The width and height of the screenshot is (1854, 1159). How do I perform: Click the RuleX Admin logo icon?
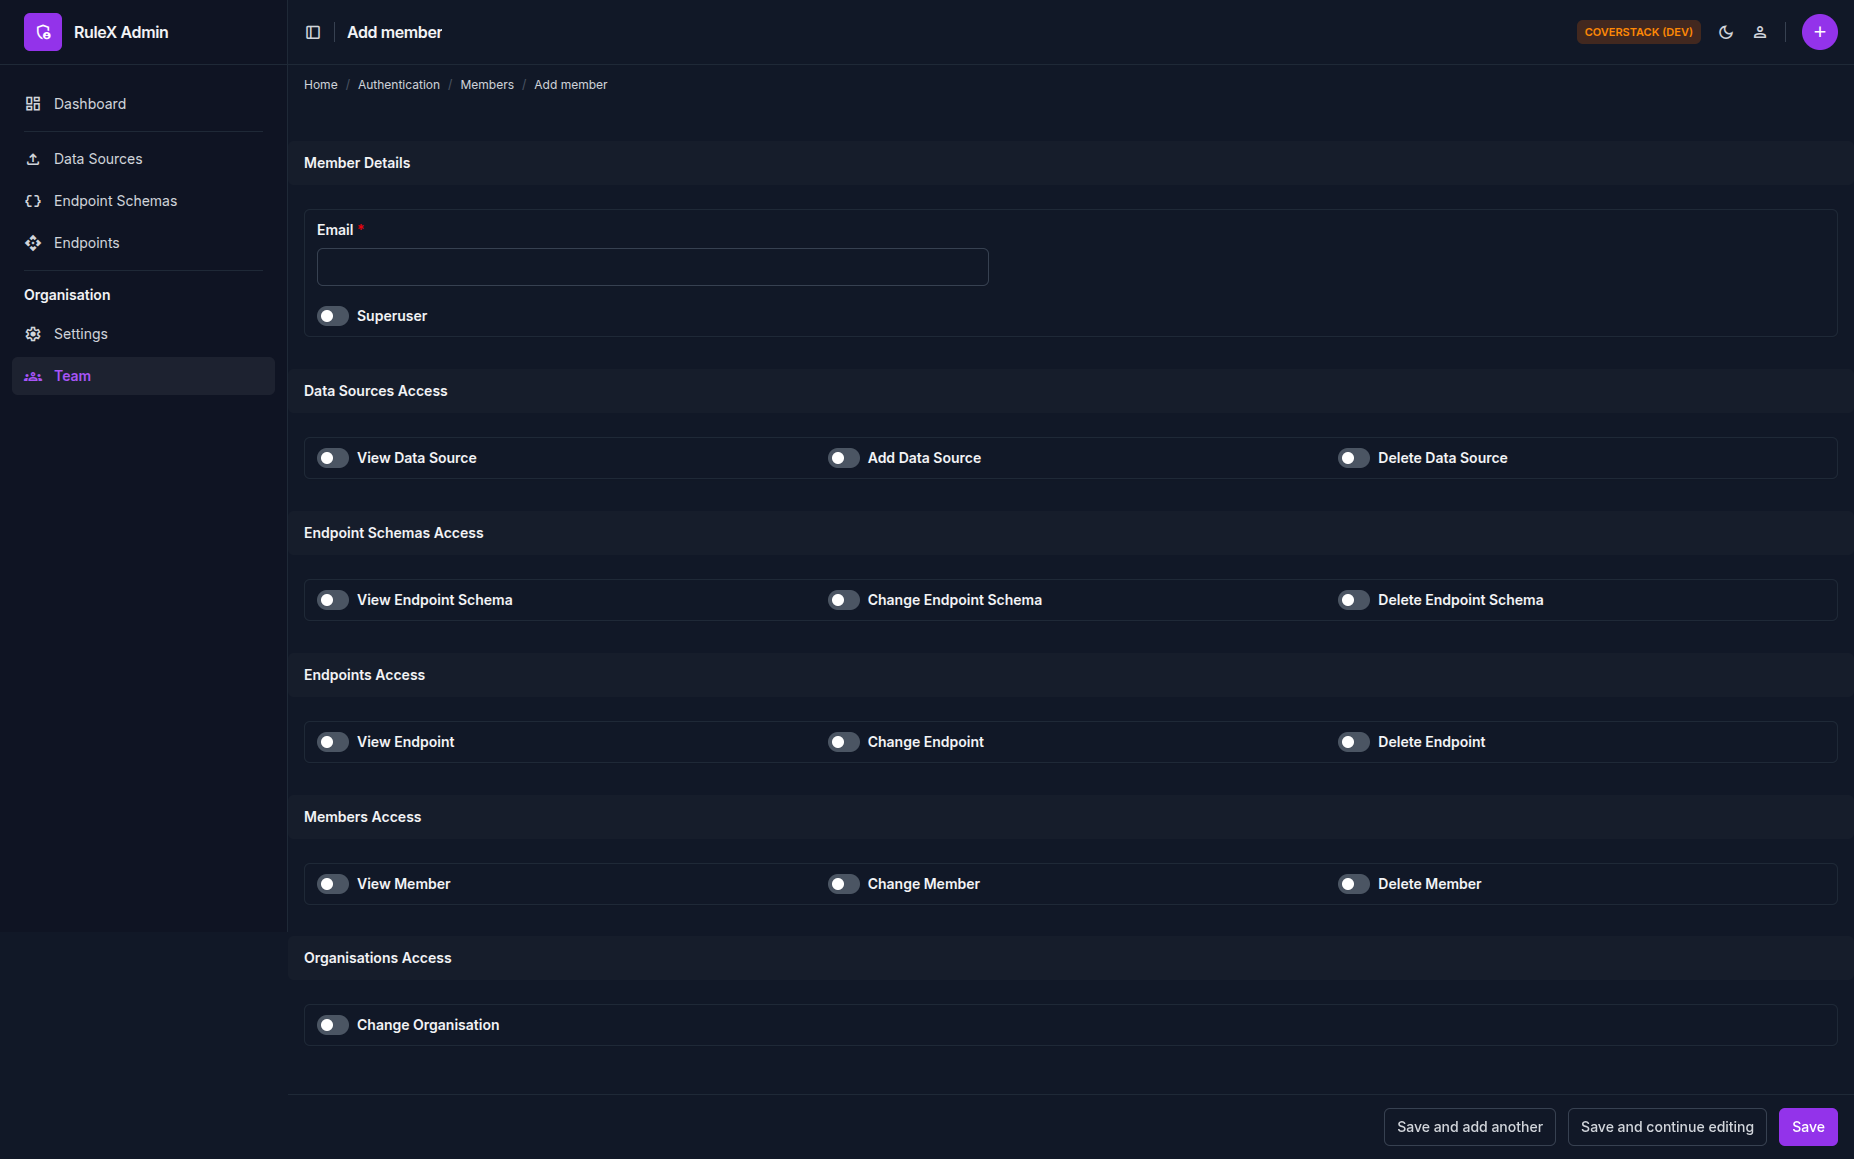pyautogui.click(x=43, y=32)
